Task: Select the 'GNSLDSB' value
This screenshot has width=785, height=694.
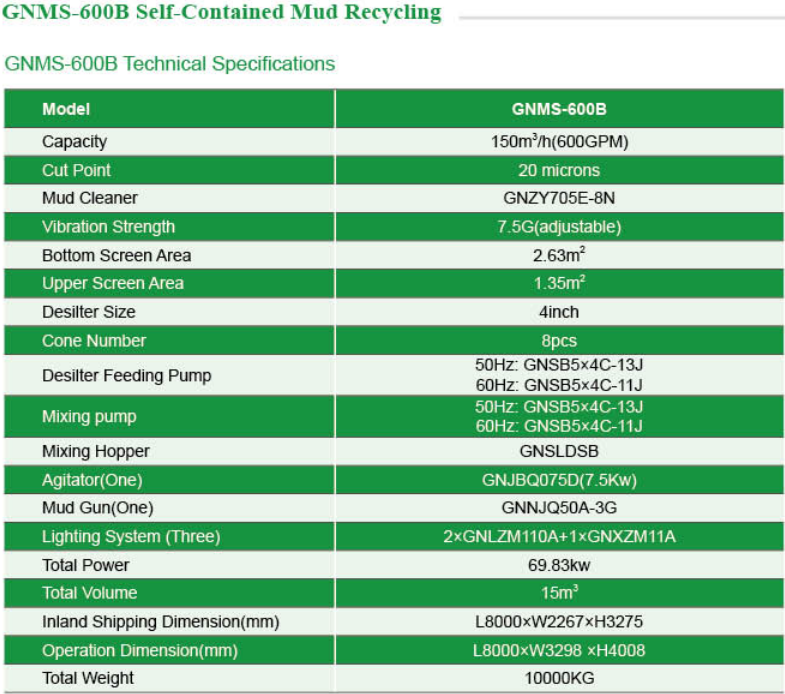Action: [559, 451]
